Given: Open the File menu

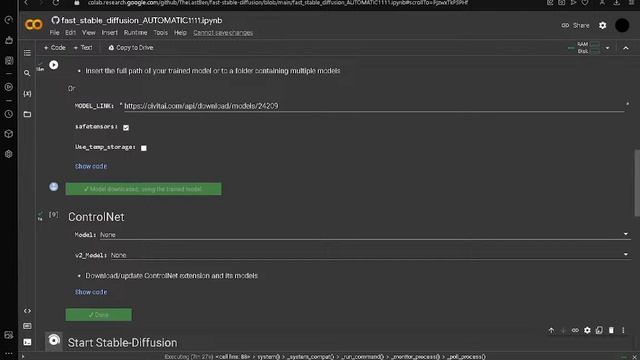Looking at the screenshot, I should click(54, 33).
